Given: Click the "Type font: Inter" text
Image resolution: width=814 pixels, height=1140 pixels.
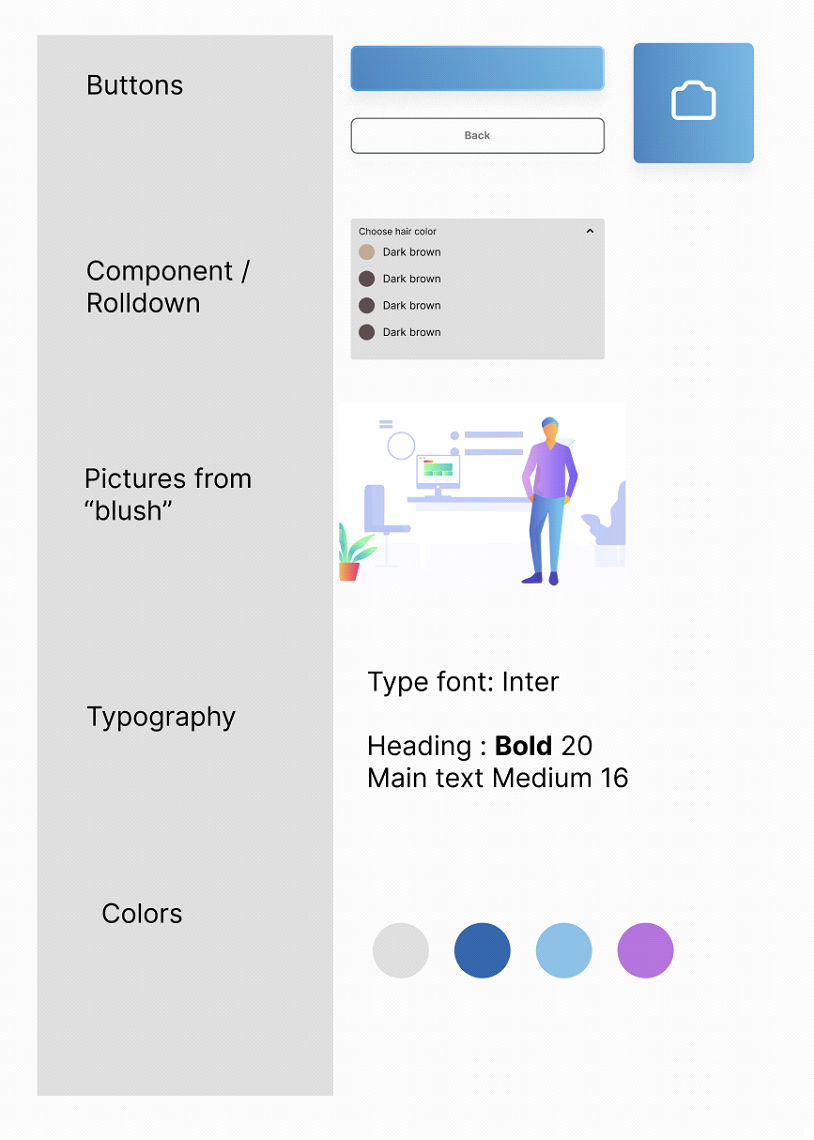Looking at the screenshot, I should 462,682.
